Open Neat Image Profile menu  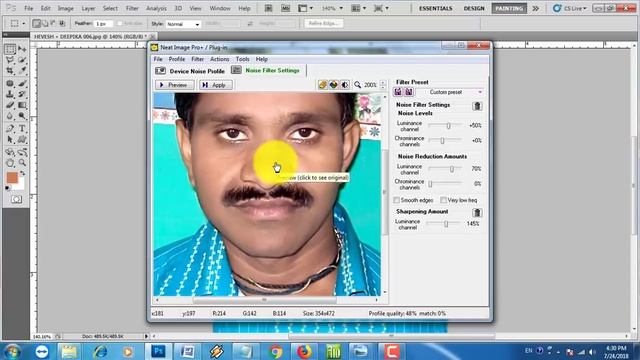(177, 59)
